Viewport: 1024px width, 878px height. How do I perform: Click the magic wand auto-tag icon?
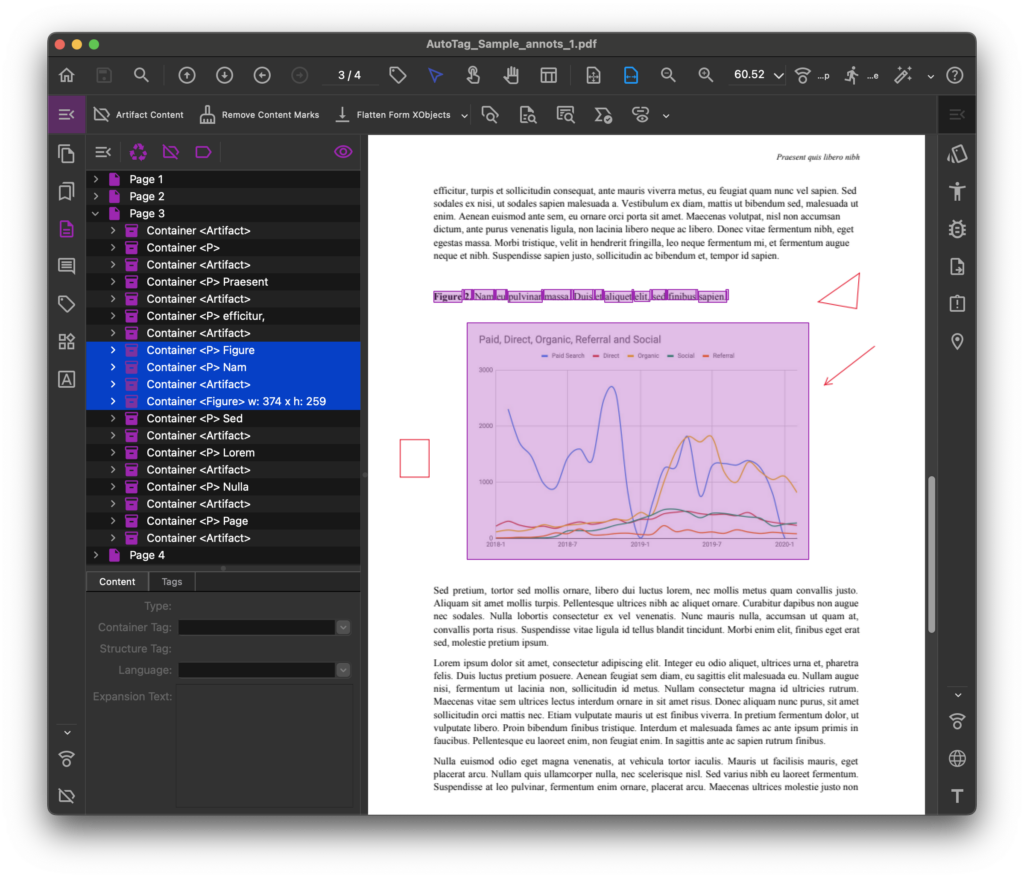tap(903, 75)
